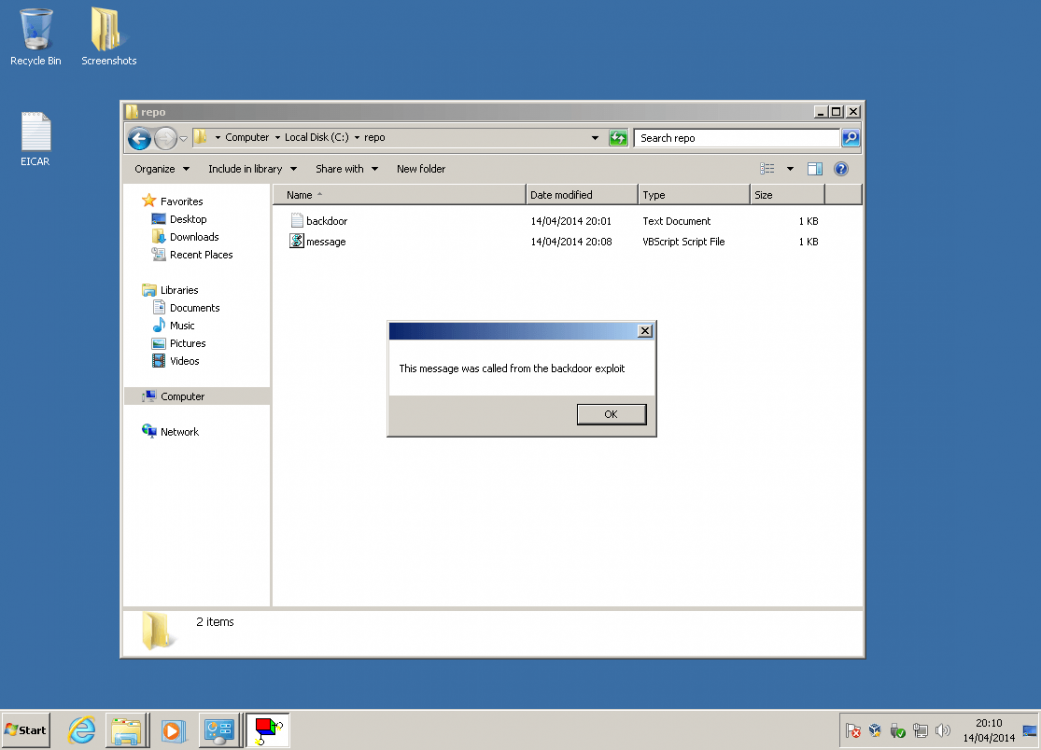Screen dimensions: 1041x750
Task: Select Libraries in navigation pane
Action: pos(170,290)
